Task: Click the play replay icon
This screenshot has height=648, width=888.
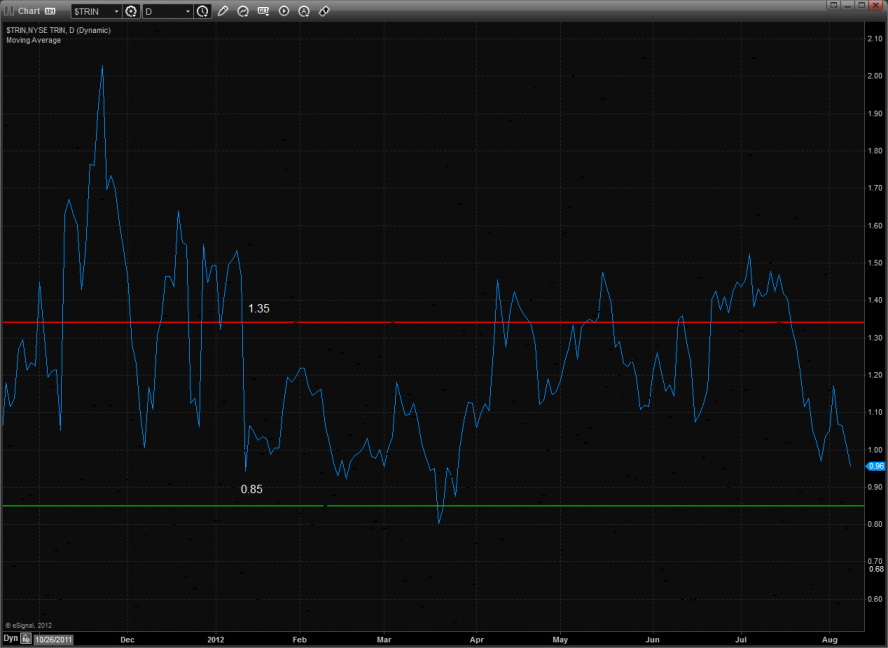Action: coord(284,11)
